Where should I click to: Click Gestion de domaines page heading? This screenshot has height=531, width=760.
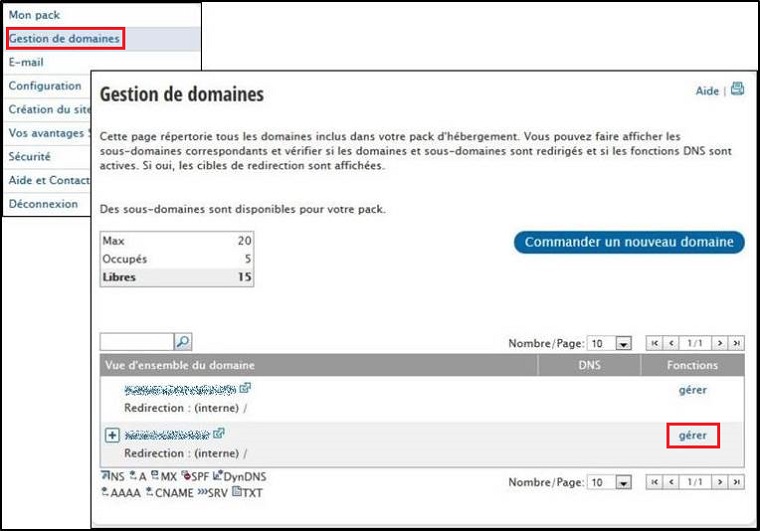(x=182, y=94)
